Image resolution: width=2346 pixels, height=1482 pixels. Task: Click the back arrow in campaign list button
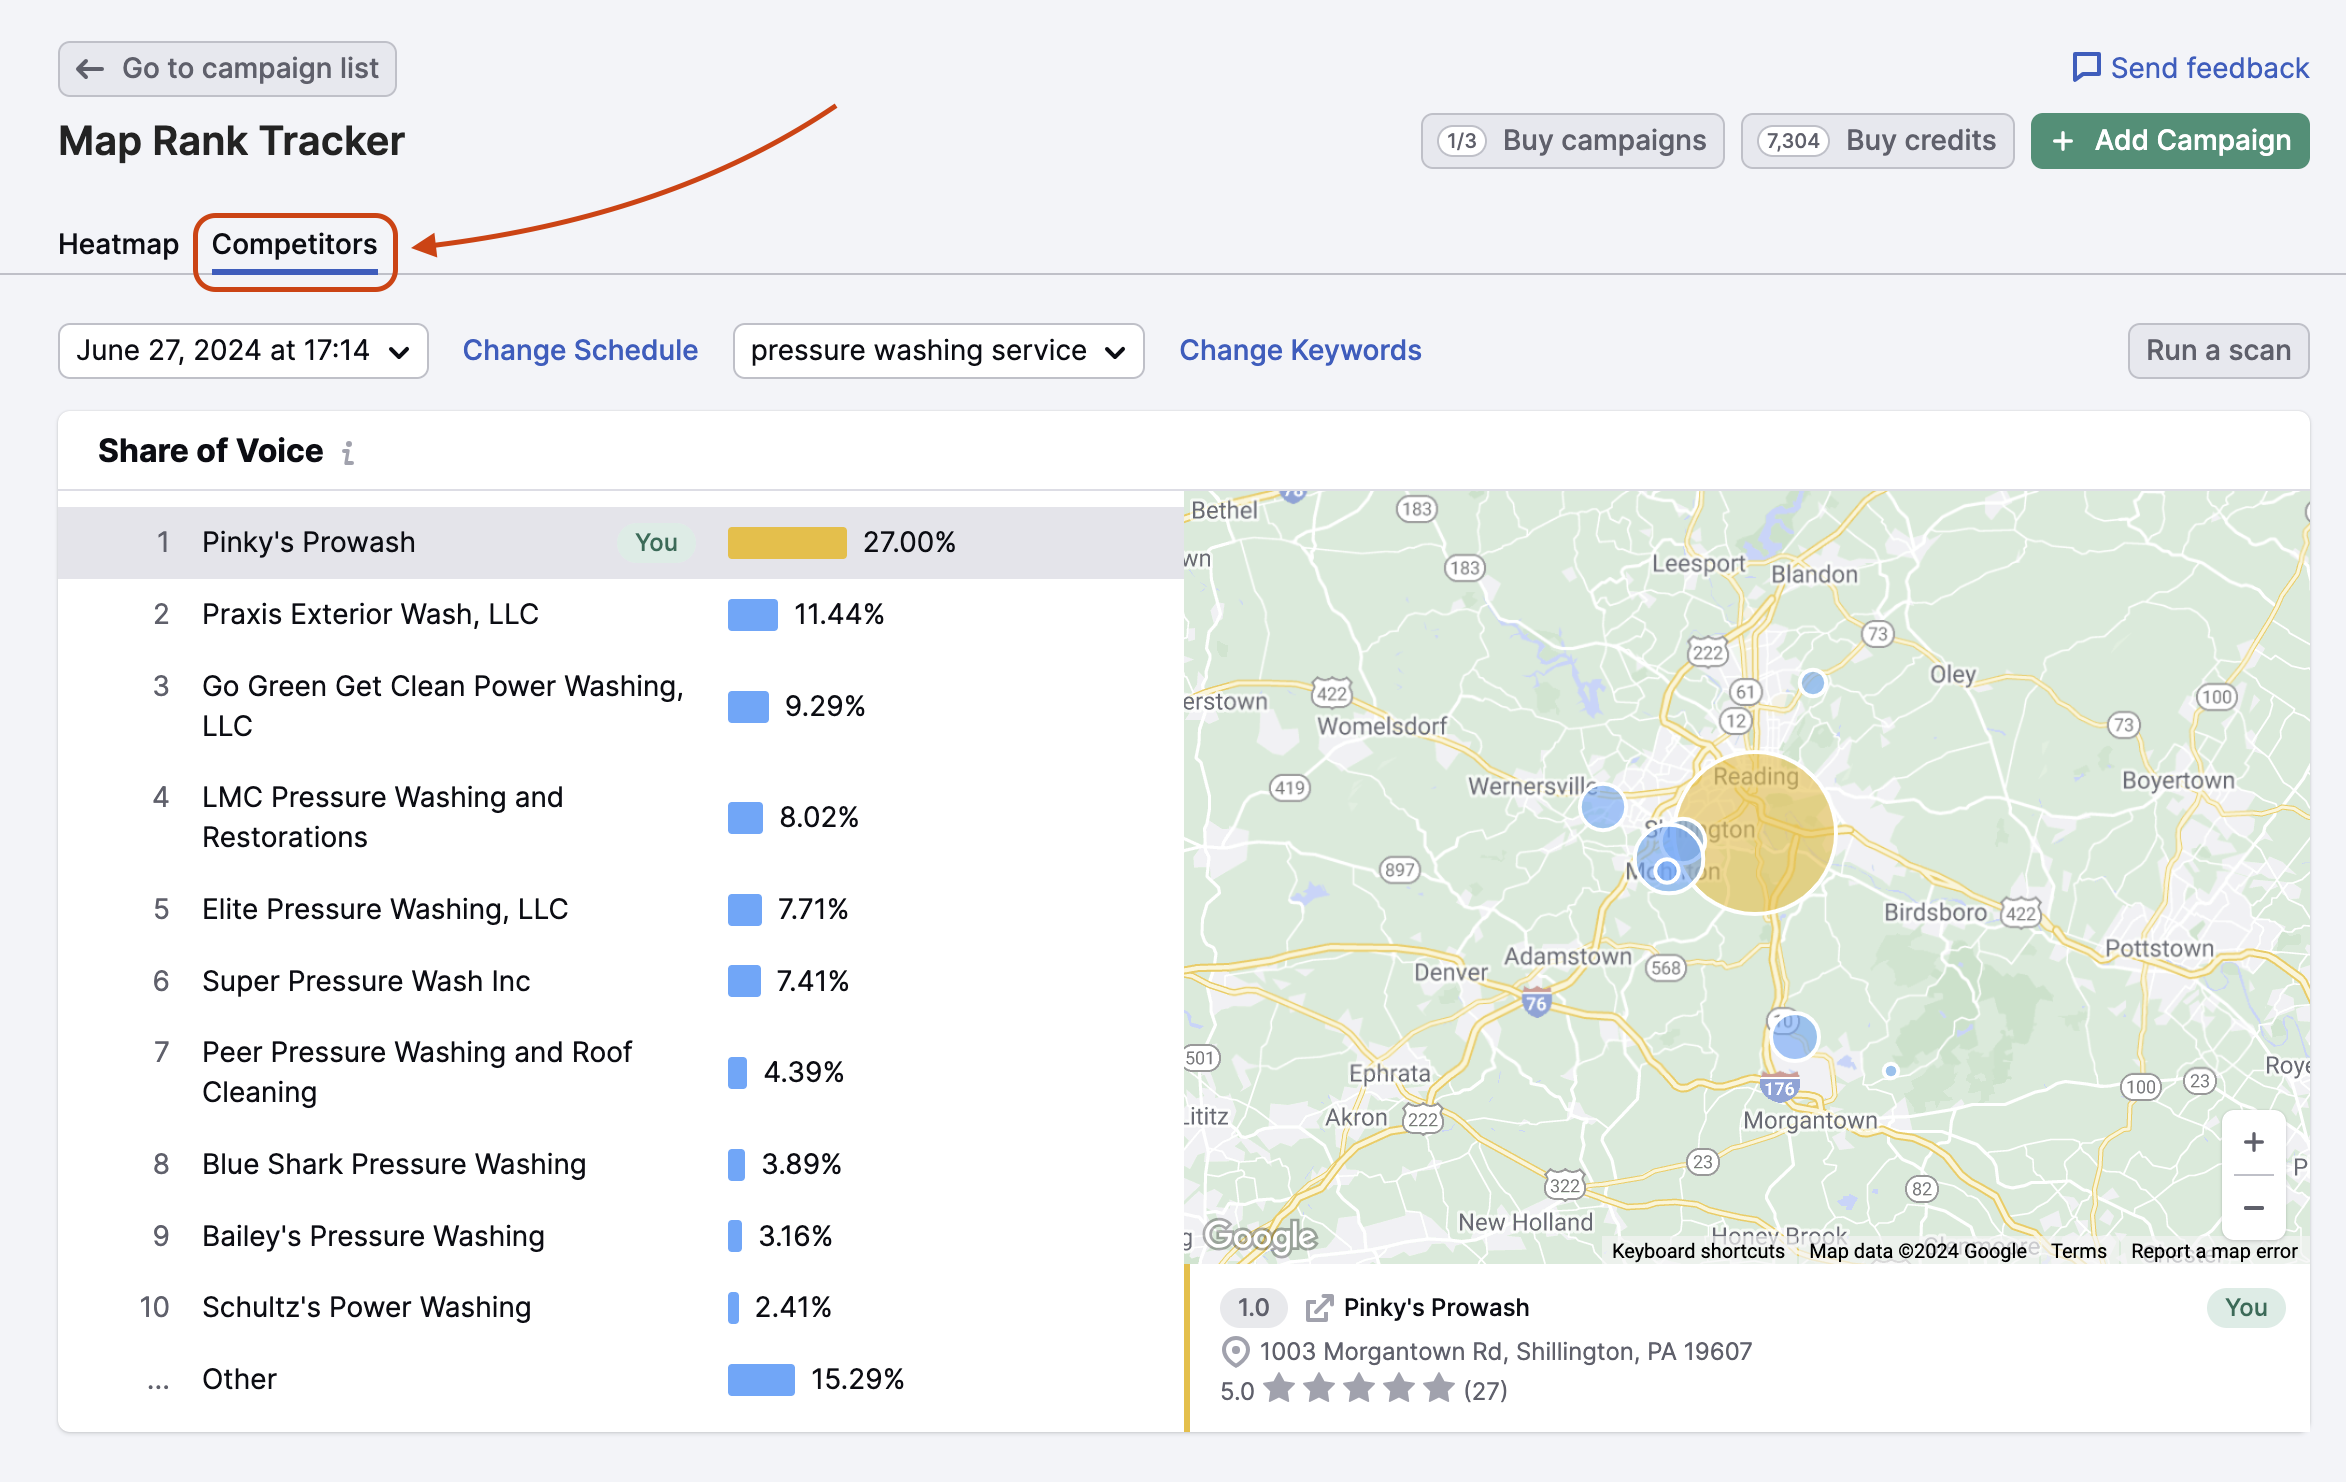[90, 69]
